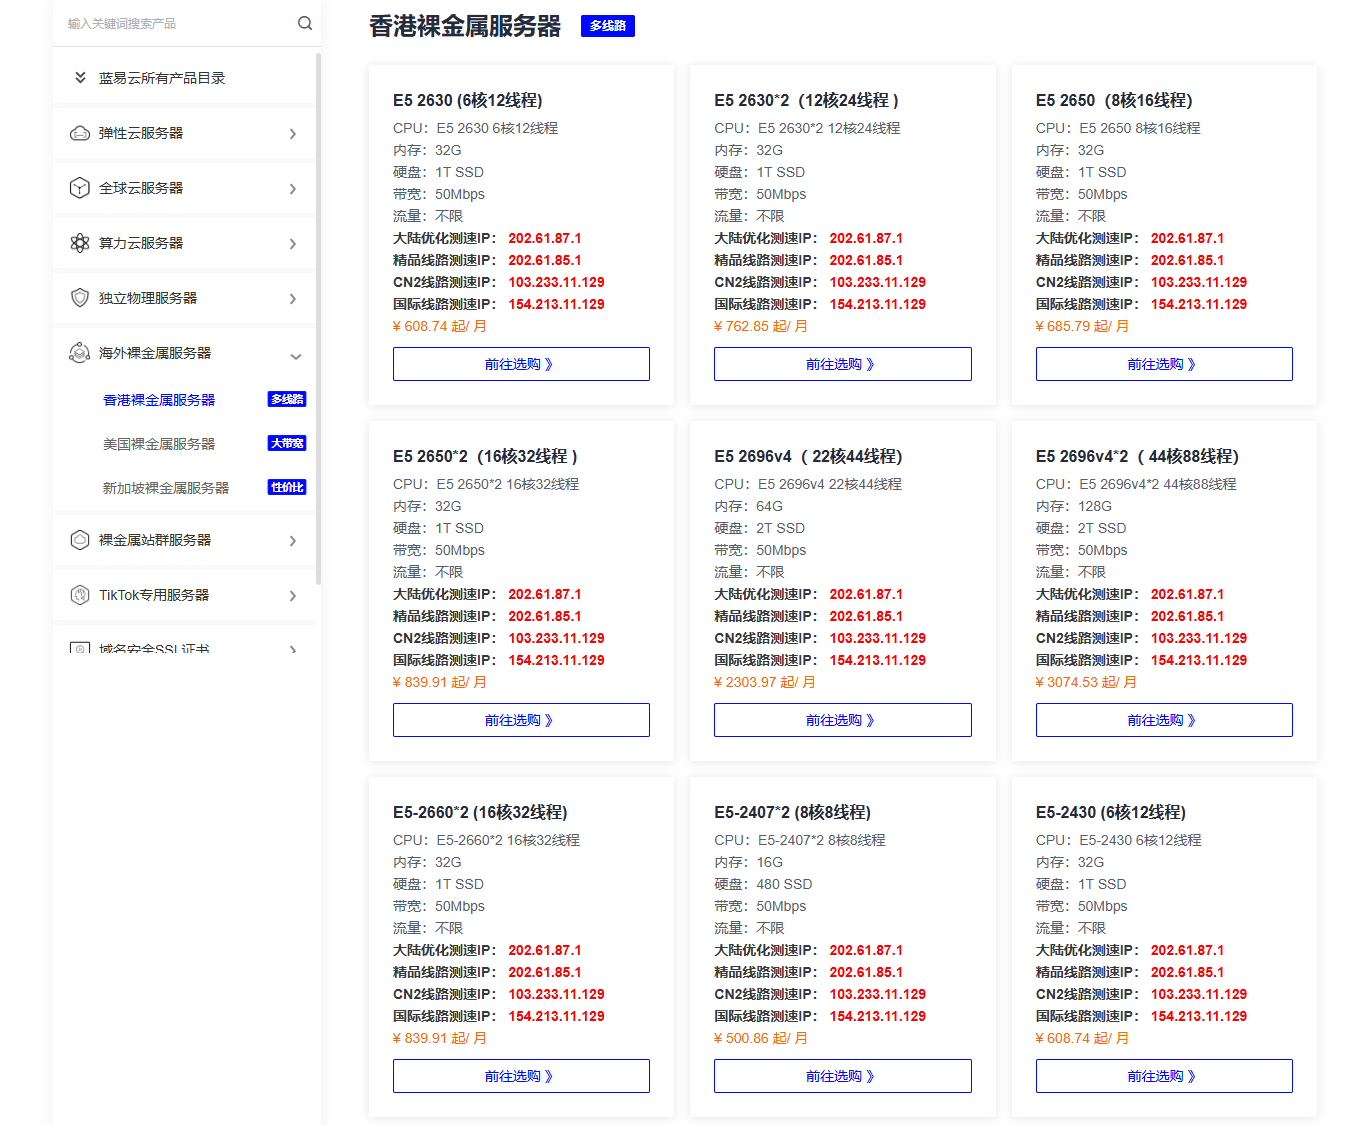Click 前往选购 for E5 2630 (6核12线程)
1364x1125 pixels.
tap(521, 364)
